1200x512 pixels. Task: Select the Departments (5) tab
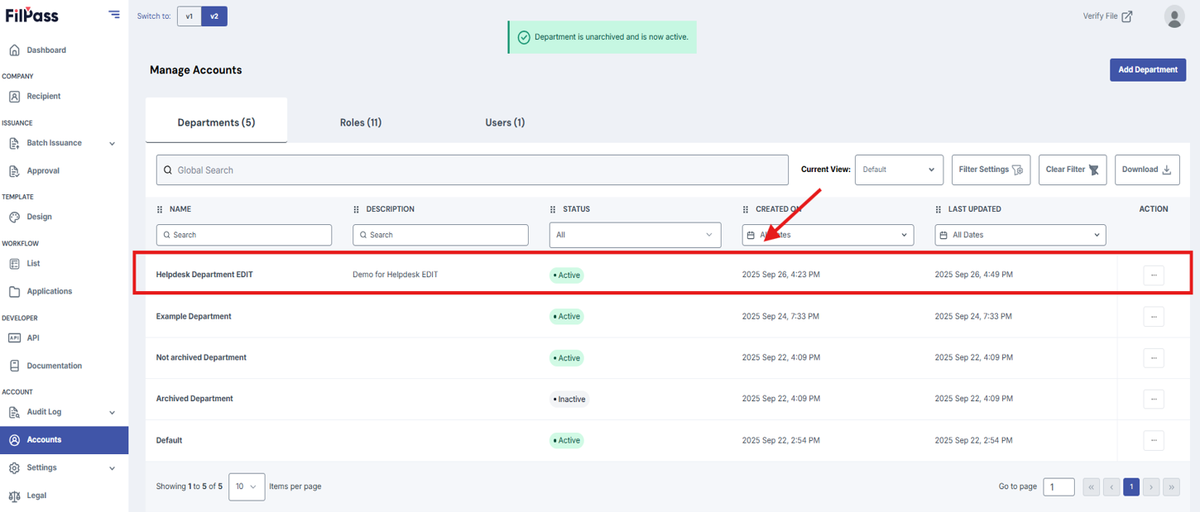(216, 121)
